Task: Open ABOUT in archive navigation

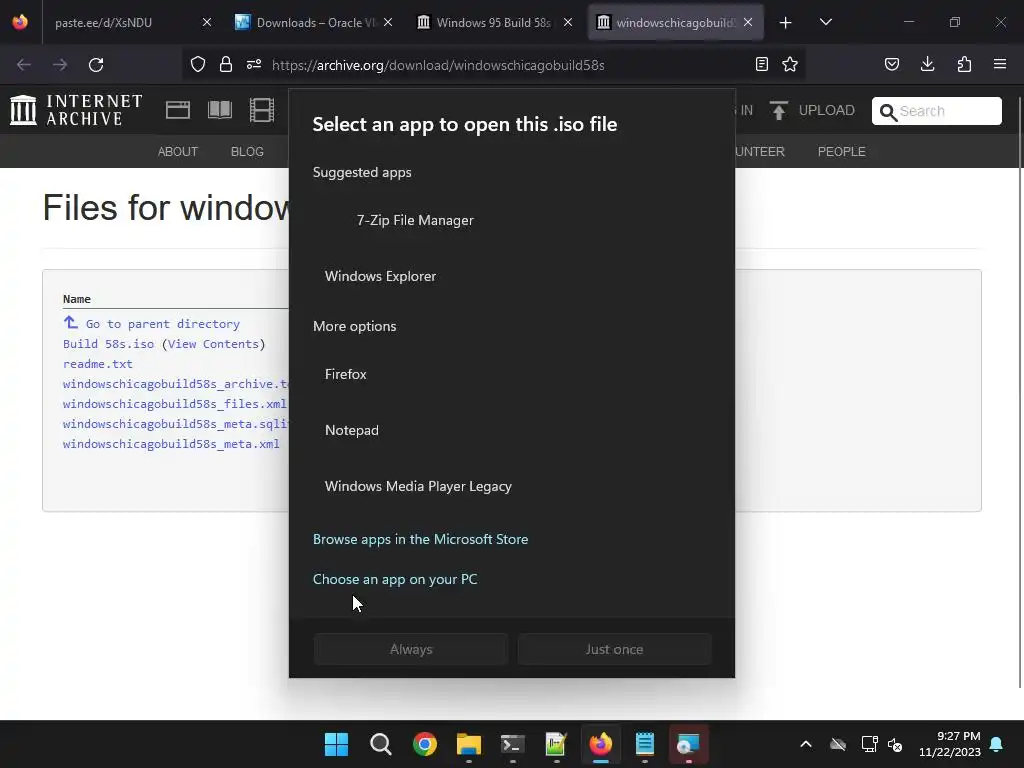Action: click(x=178, y=152)
